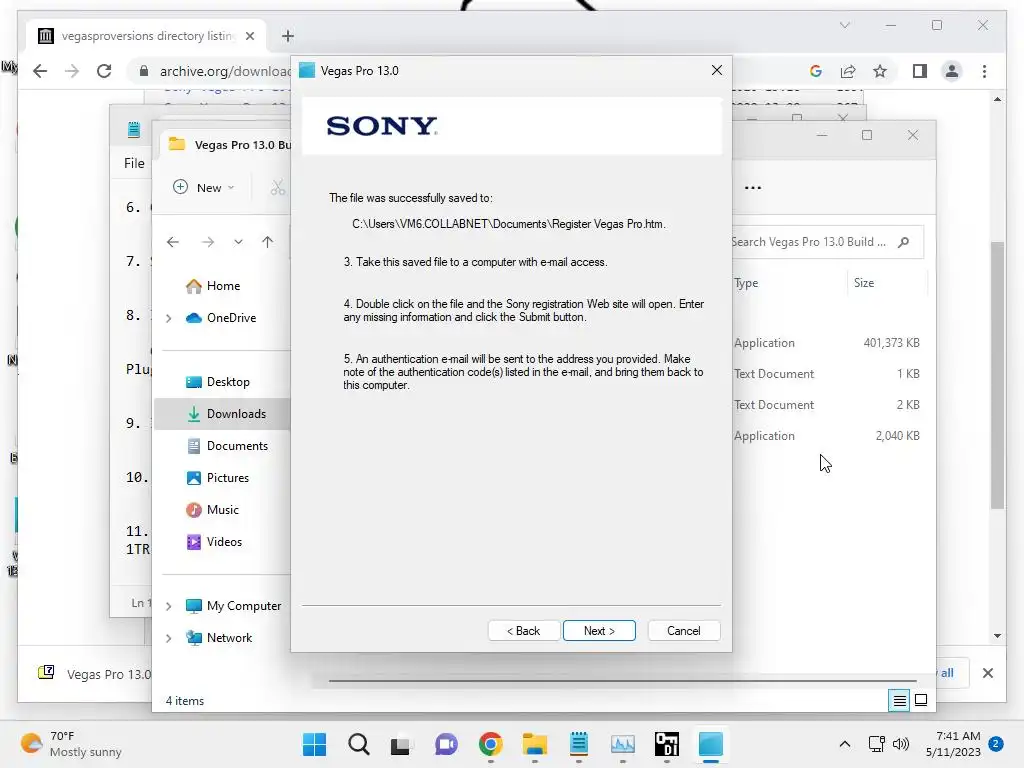Image resolution: width=1024 pixels, height=768 pixels.
Task: Show hidden system tray icons
Action: 844,744
